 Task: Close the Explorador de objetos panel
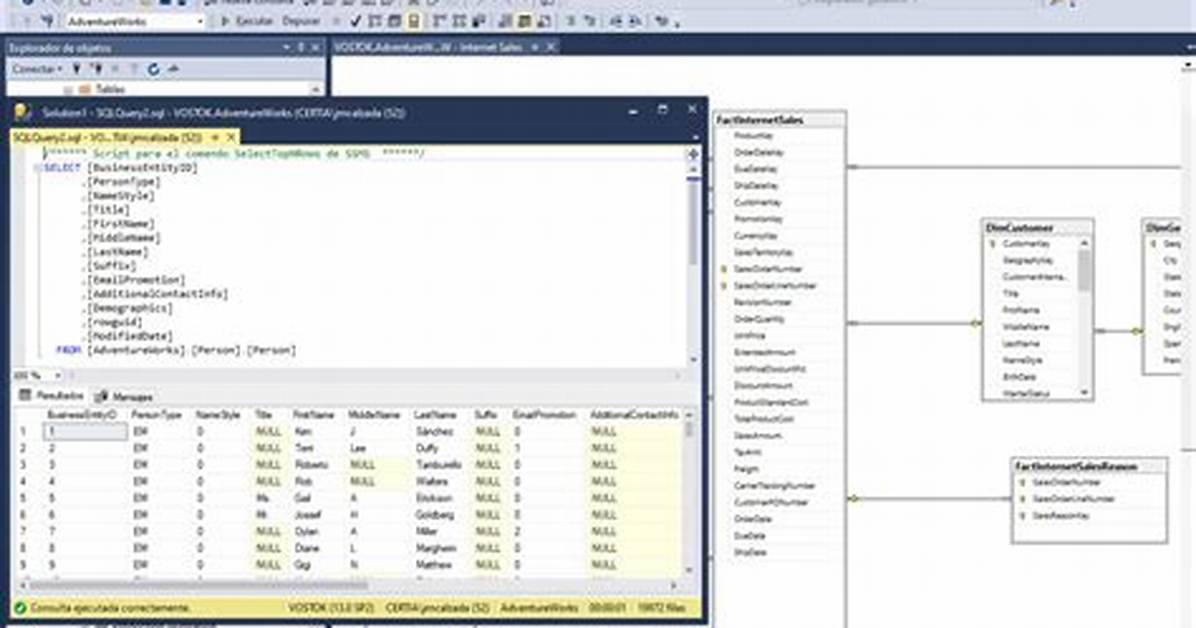pos(315,47)
